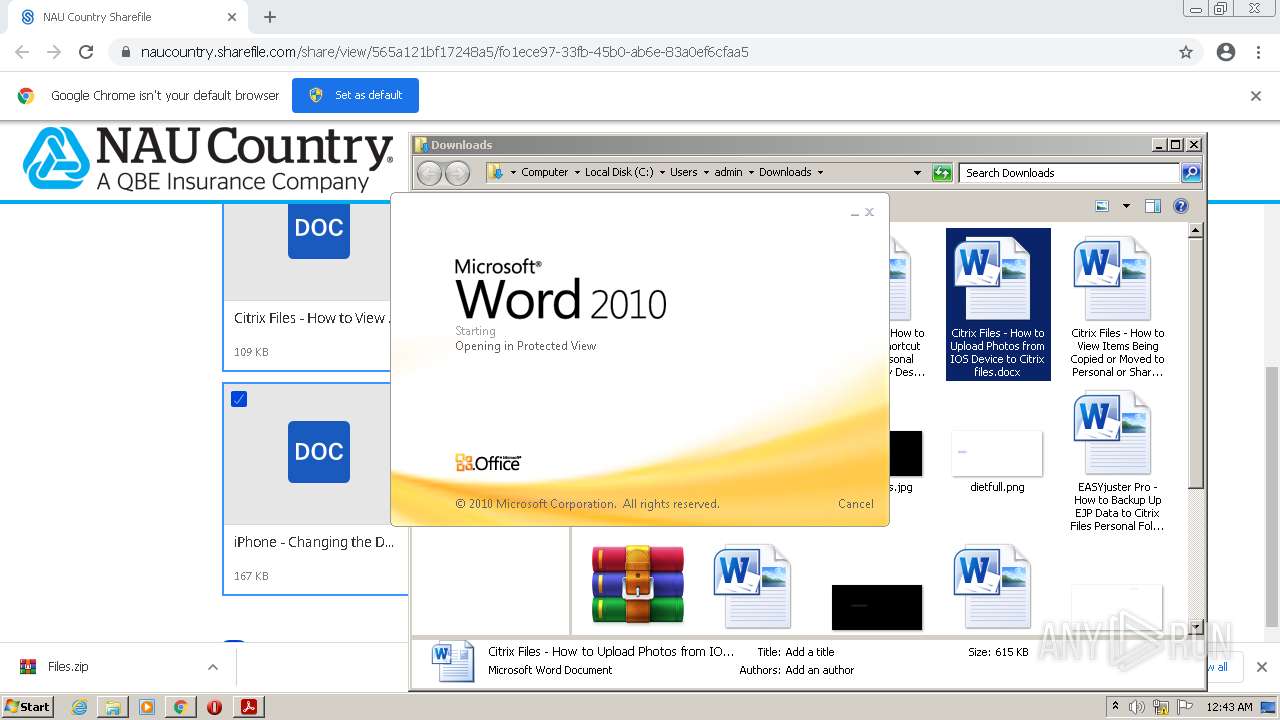Select the WinRAR archive file icon
1280x720 pixels.
point(637,585)
